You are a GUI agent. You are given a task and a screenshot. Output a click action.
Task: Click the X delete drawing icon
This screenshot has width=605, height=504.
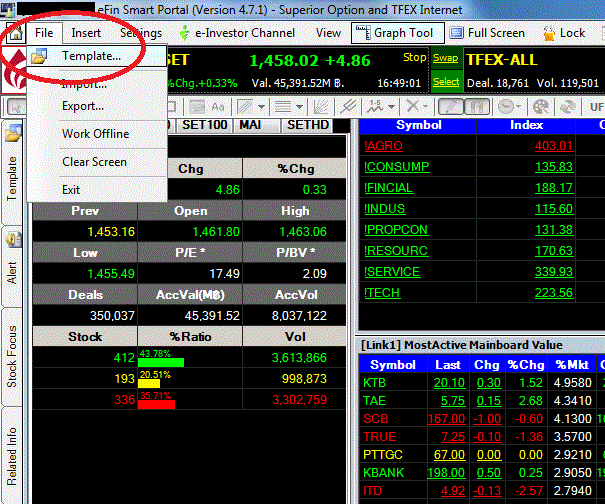(x=412, y=107)
